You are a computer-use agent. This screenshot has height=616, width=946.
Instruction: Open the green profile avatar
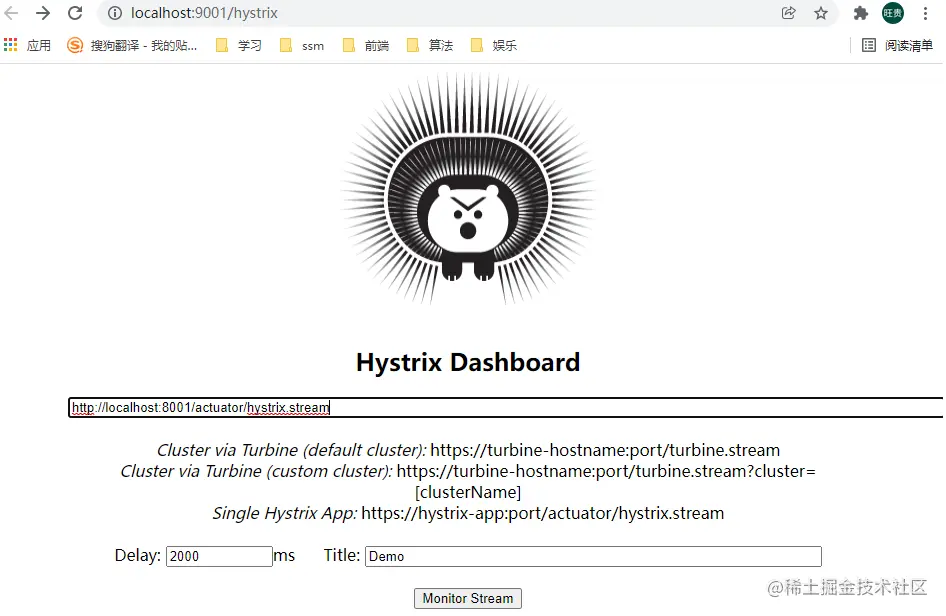click(x=893, y=13)
